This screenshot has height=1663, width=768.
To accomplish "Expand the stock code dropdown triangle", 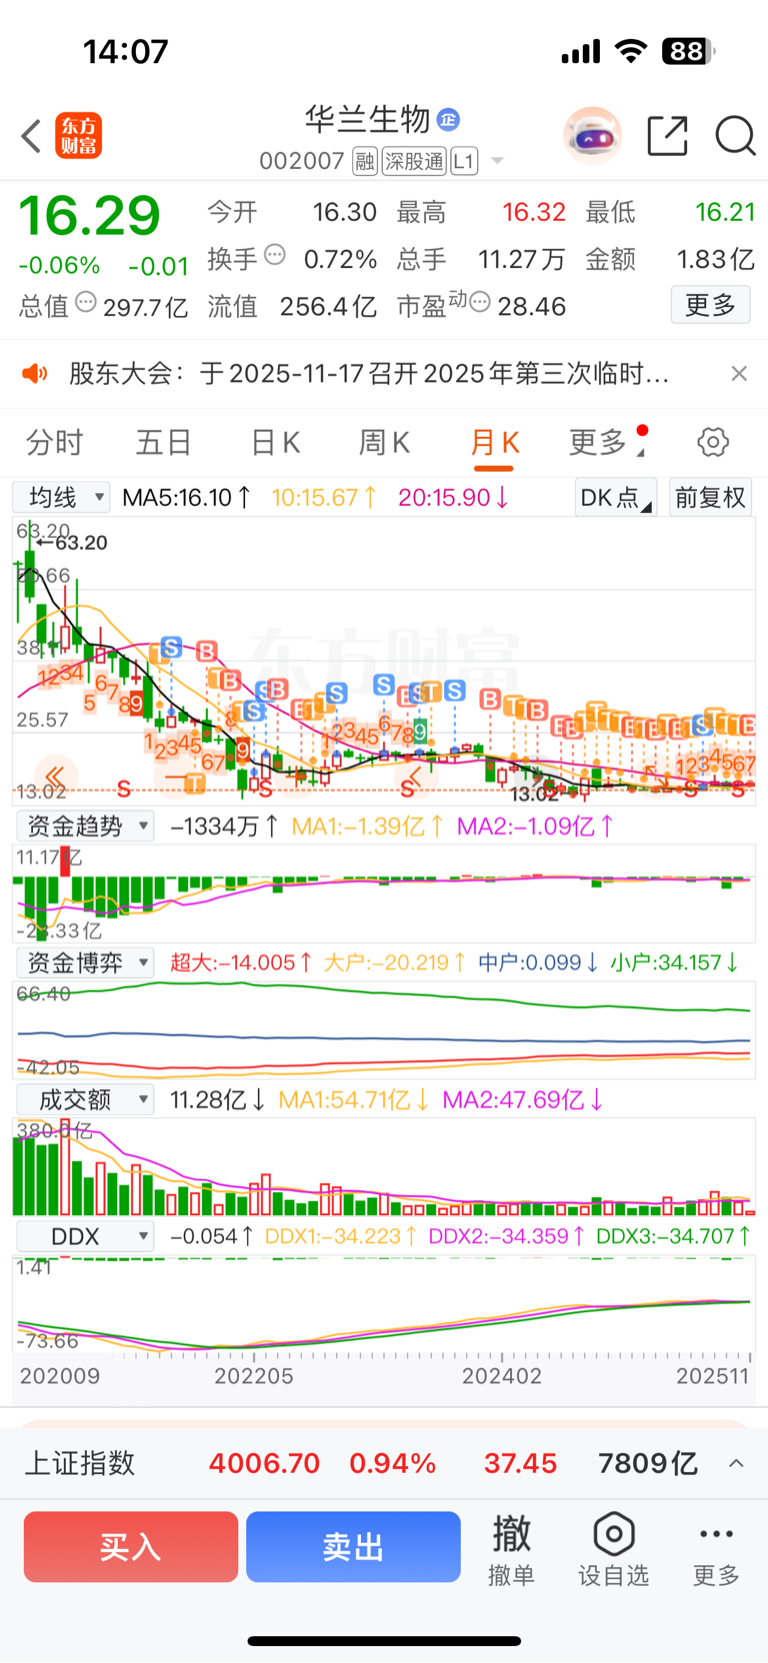I will point(497,161).
